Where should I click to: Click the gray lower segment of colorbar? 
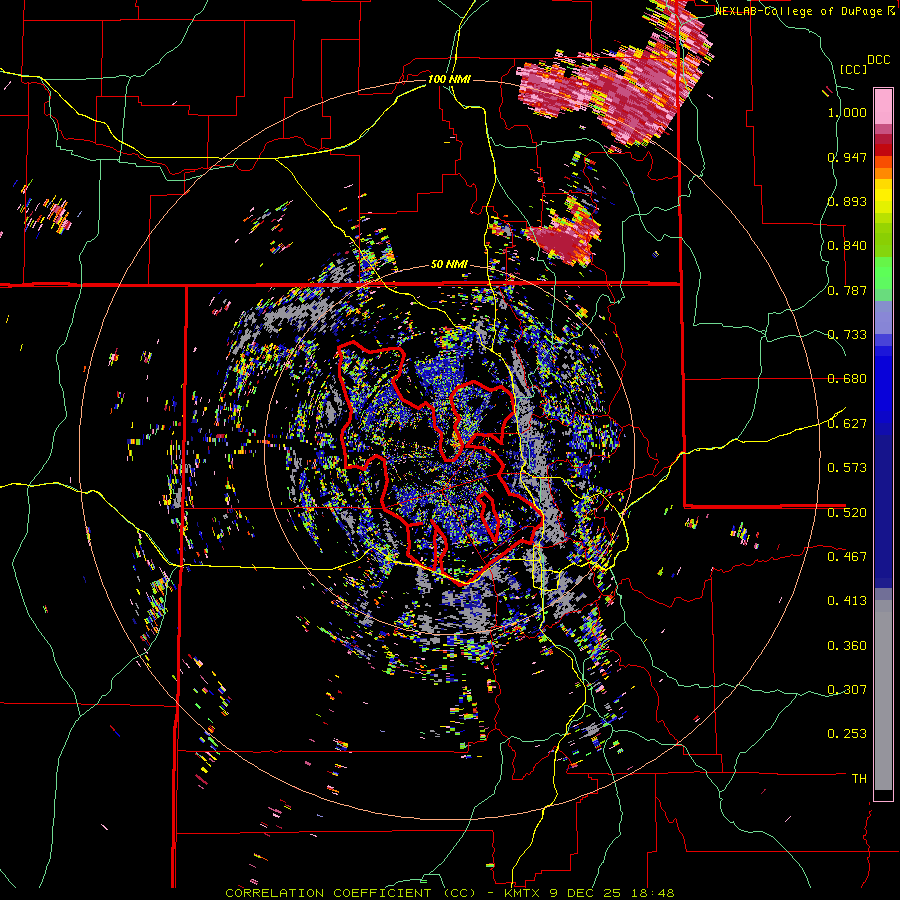click(x=883, y=695)
